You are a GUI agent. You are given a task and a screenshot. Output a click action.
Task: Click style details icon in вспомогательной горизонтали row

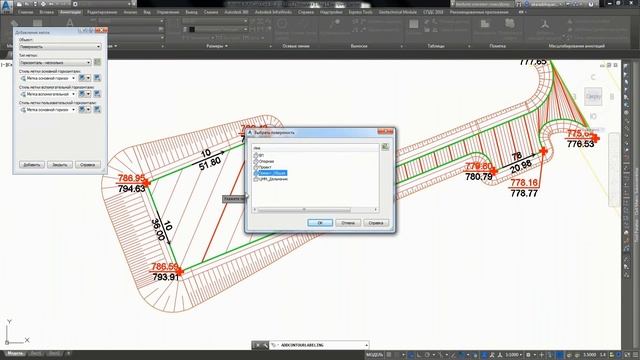tap(97, 93)
